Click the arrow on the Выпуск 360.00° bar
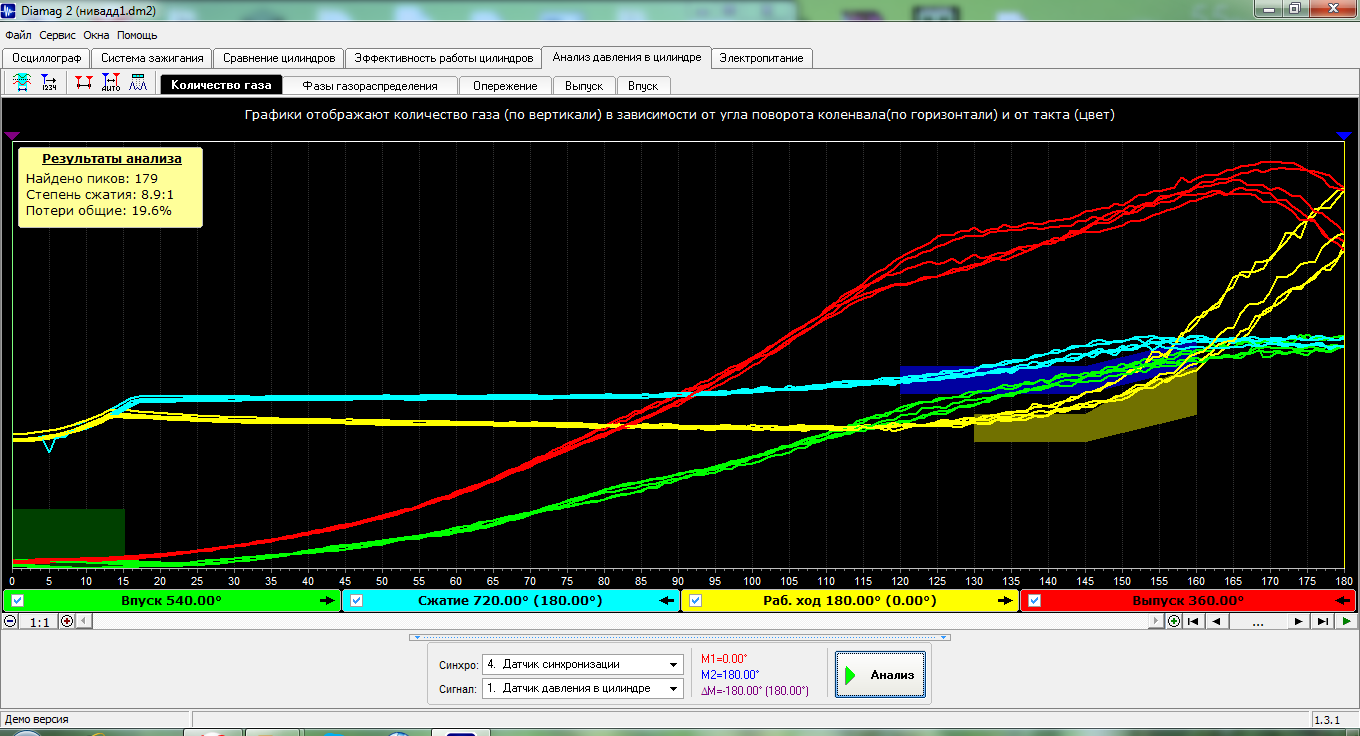This screenshot has width=1360, height=736. coord(1343,600)
